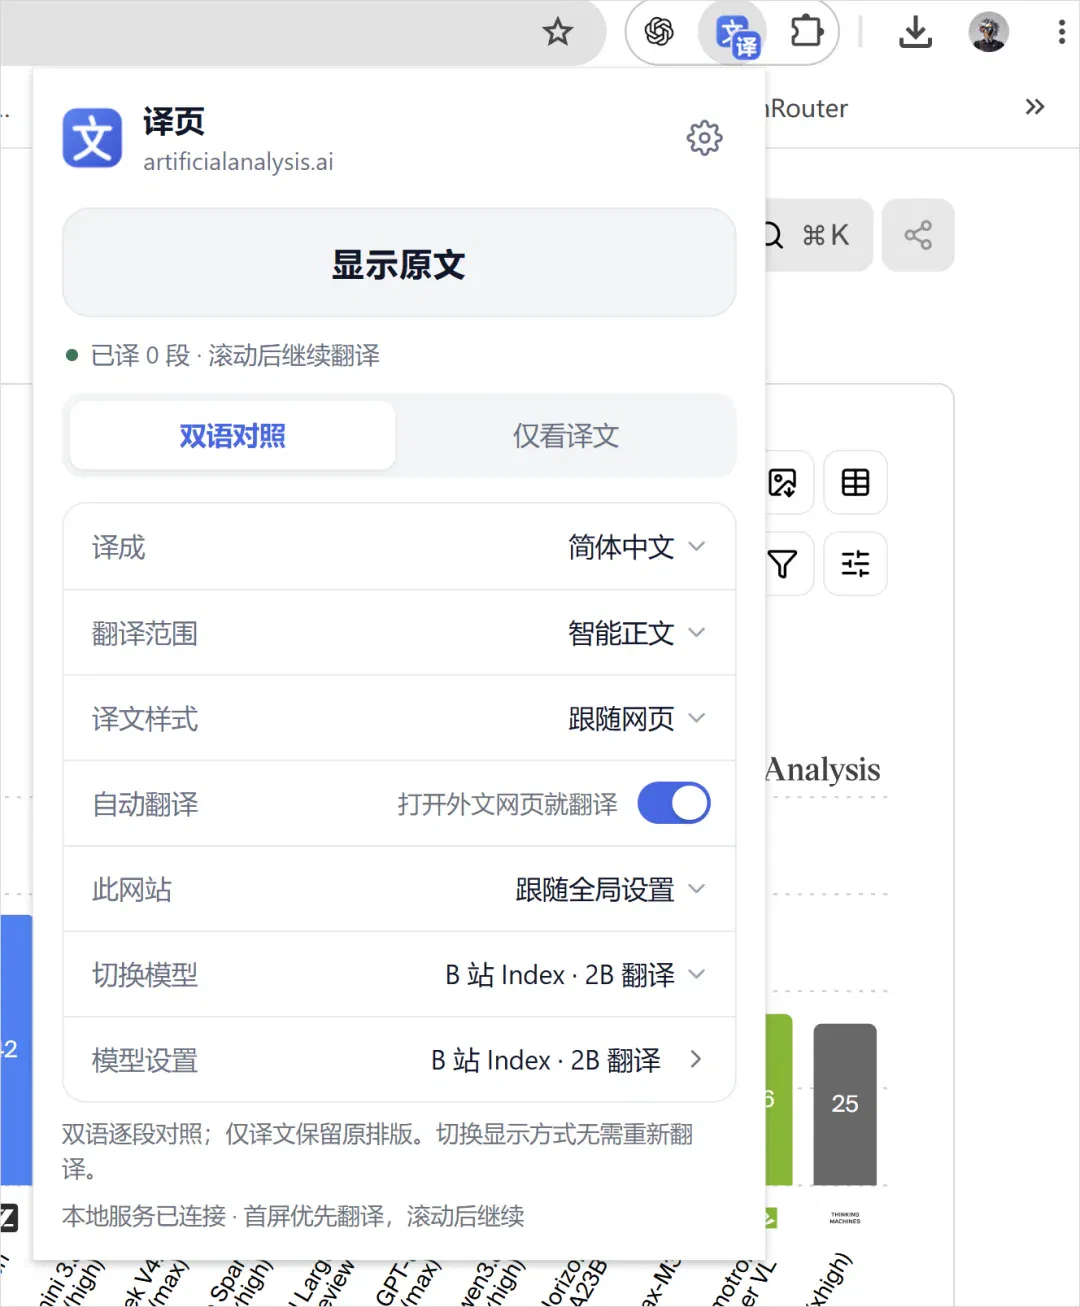This screenshot has height=1307, width=1080.
Task: Toggle the 自动翻译 switch off
Action: (x=674, y=803)
